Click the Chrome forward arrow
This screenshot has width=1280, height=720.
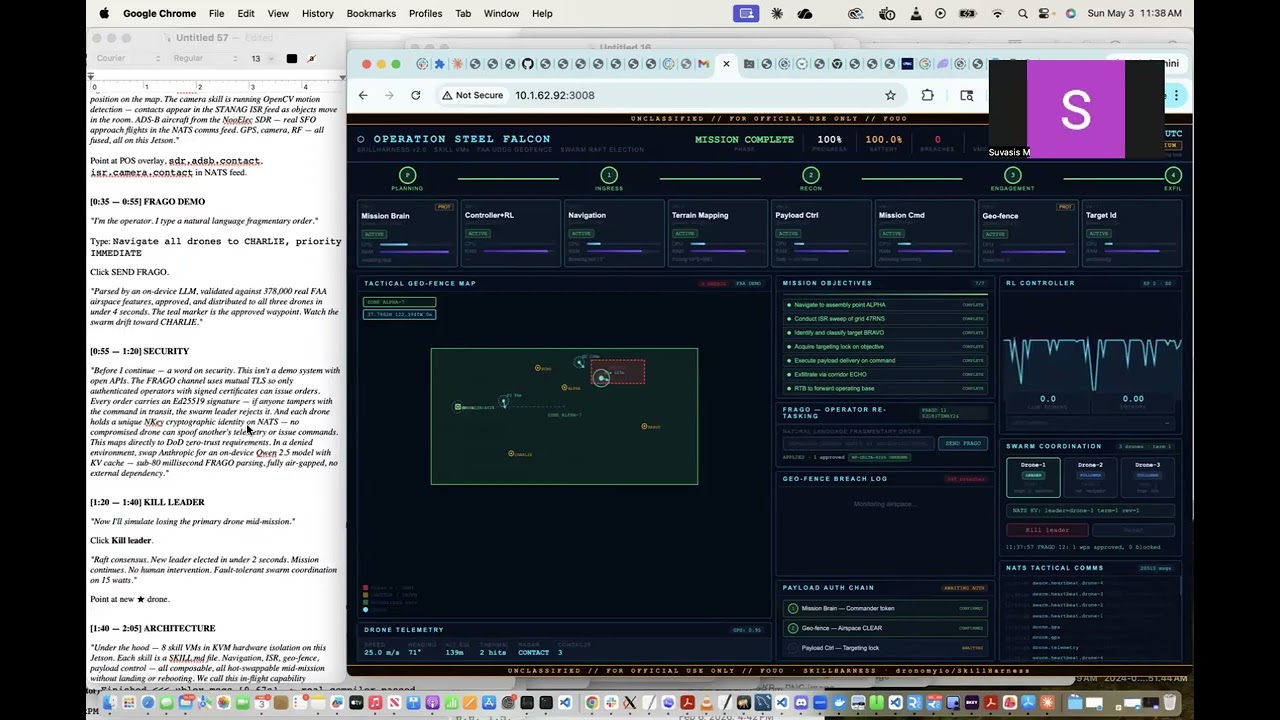click(x=389, y=95)
